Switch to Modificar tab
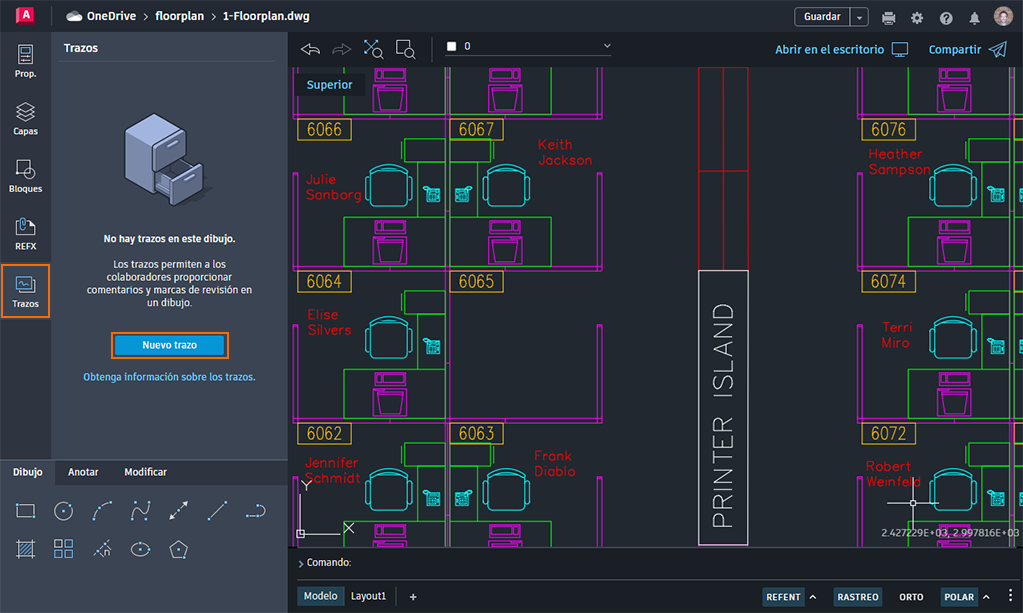The width and height of the screenshot is (1023, 613). 145,472
